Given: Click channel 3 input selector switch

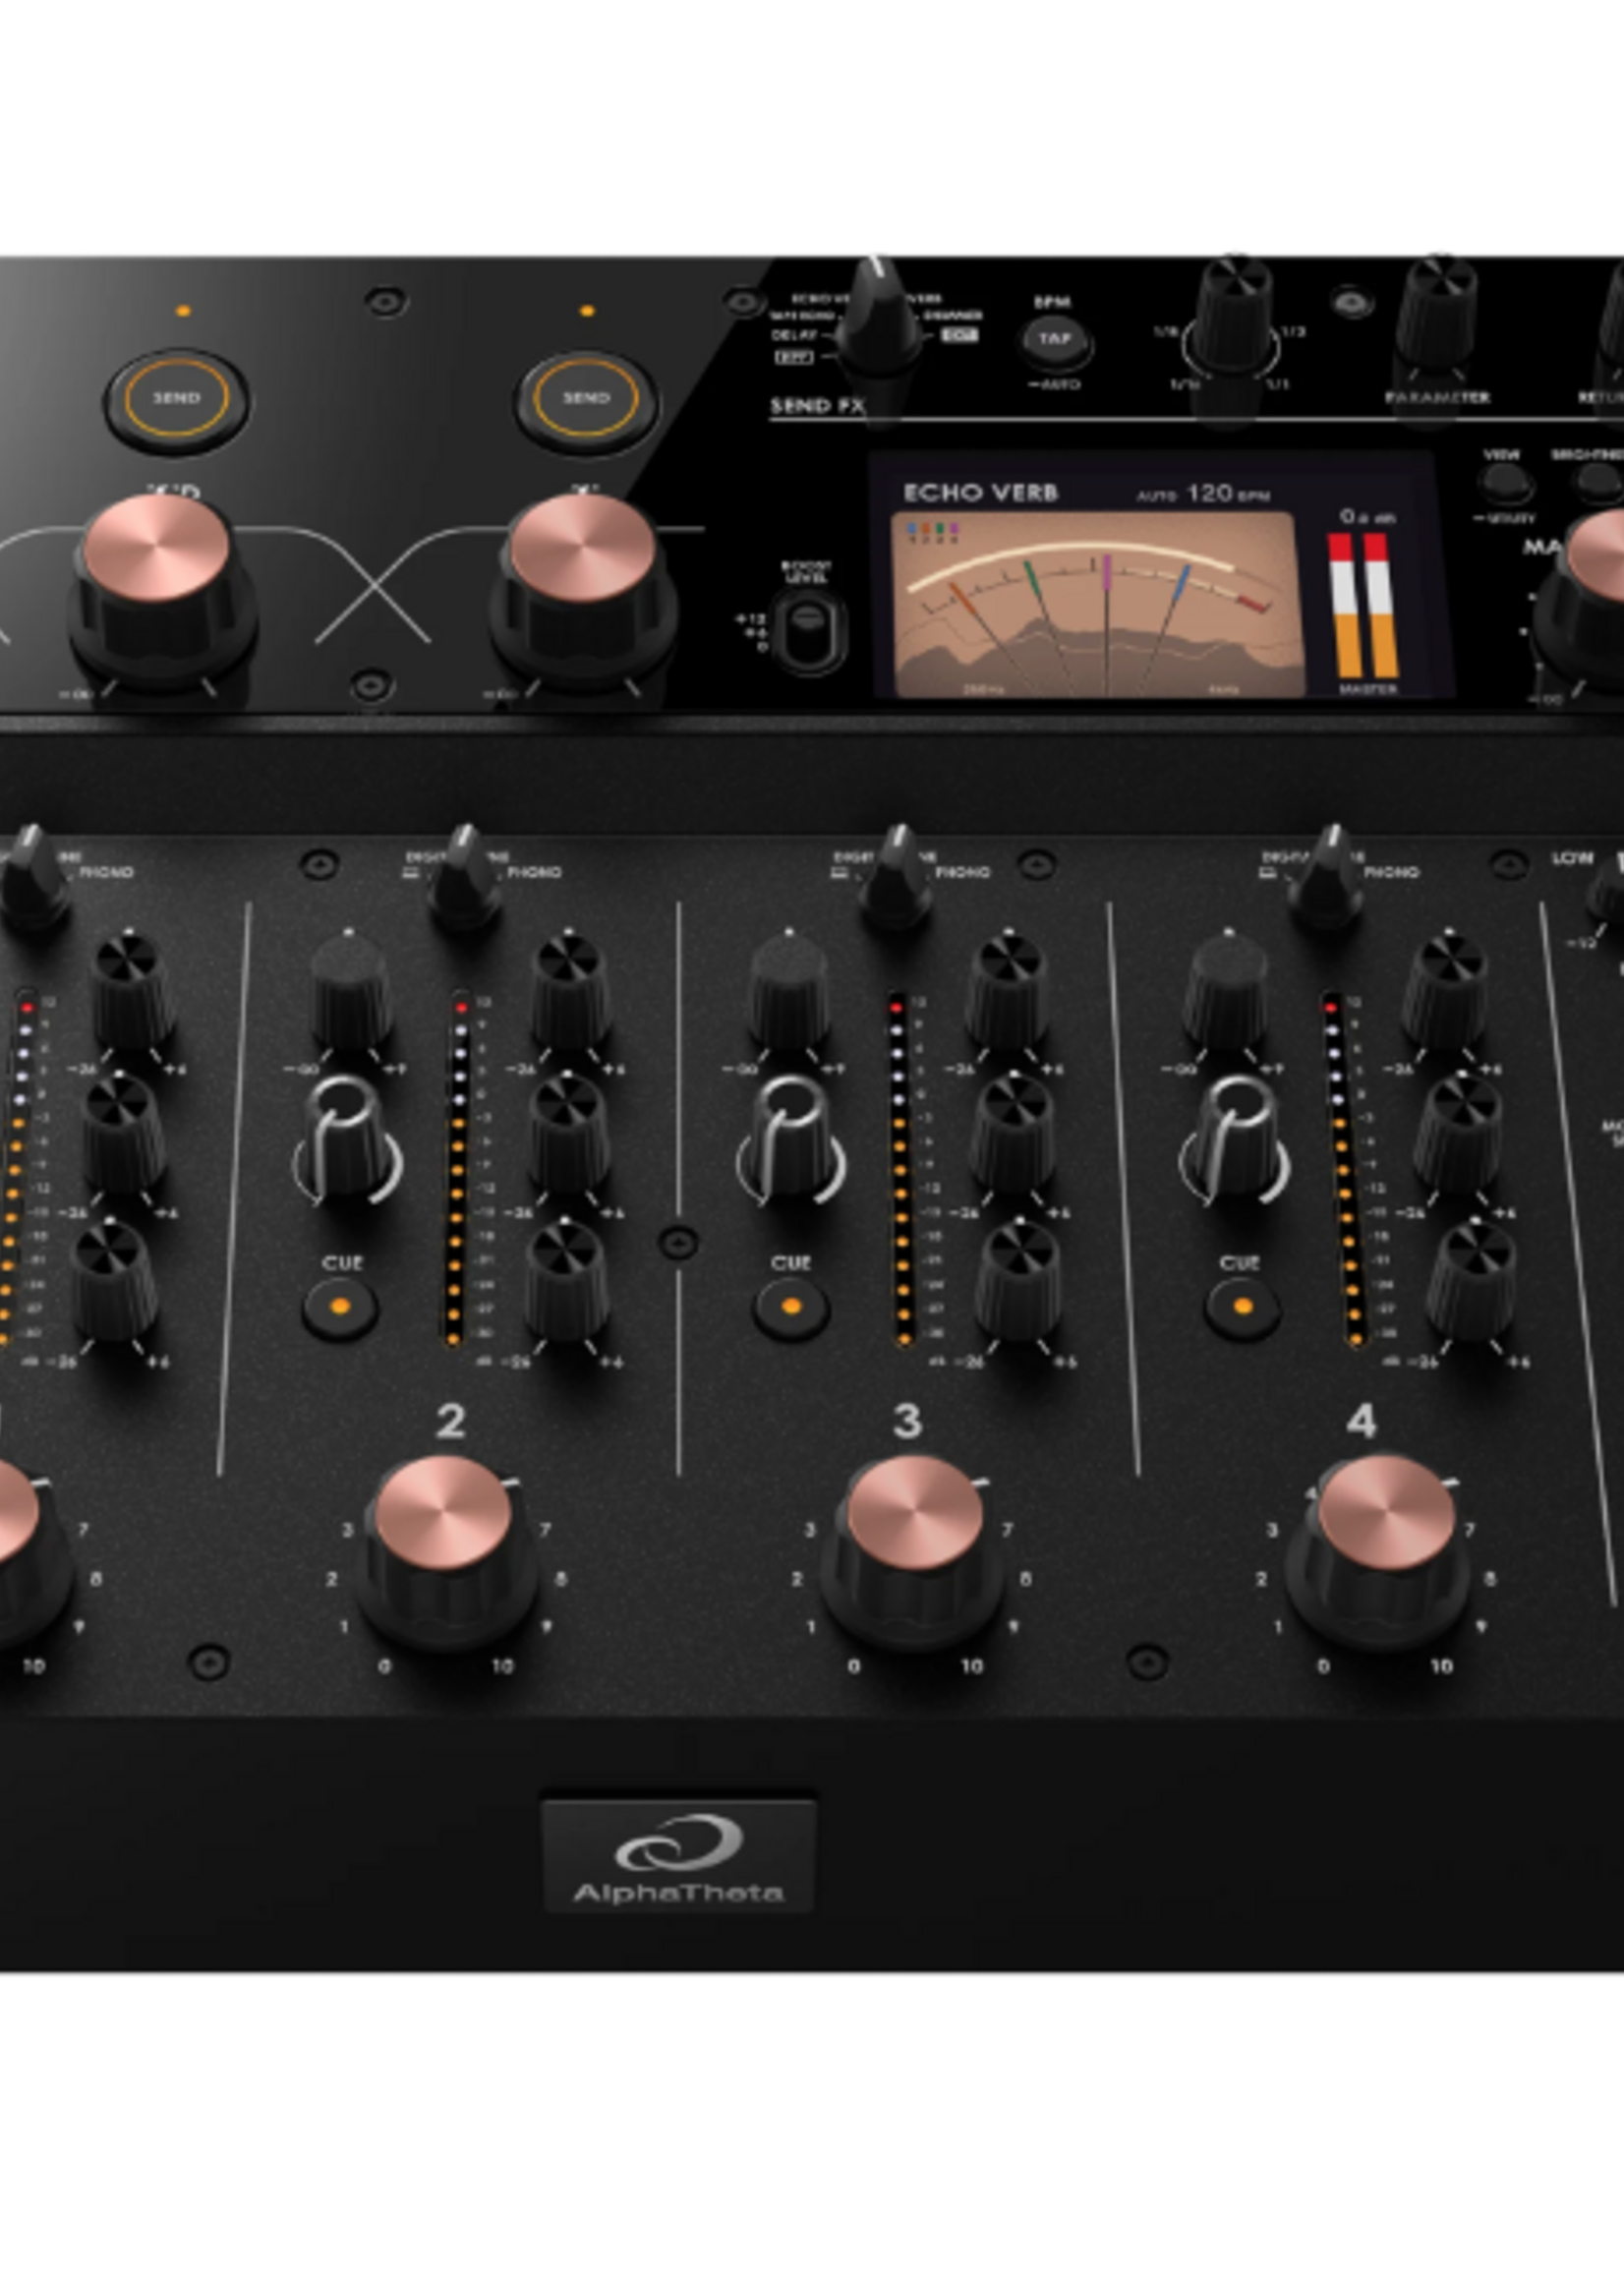Looking at the screenshot, I should pos(896,876).
